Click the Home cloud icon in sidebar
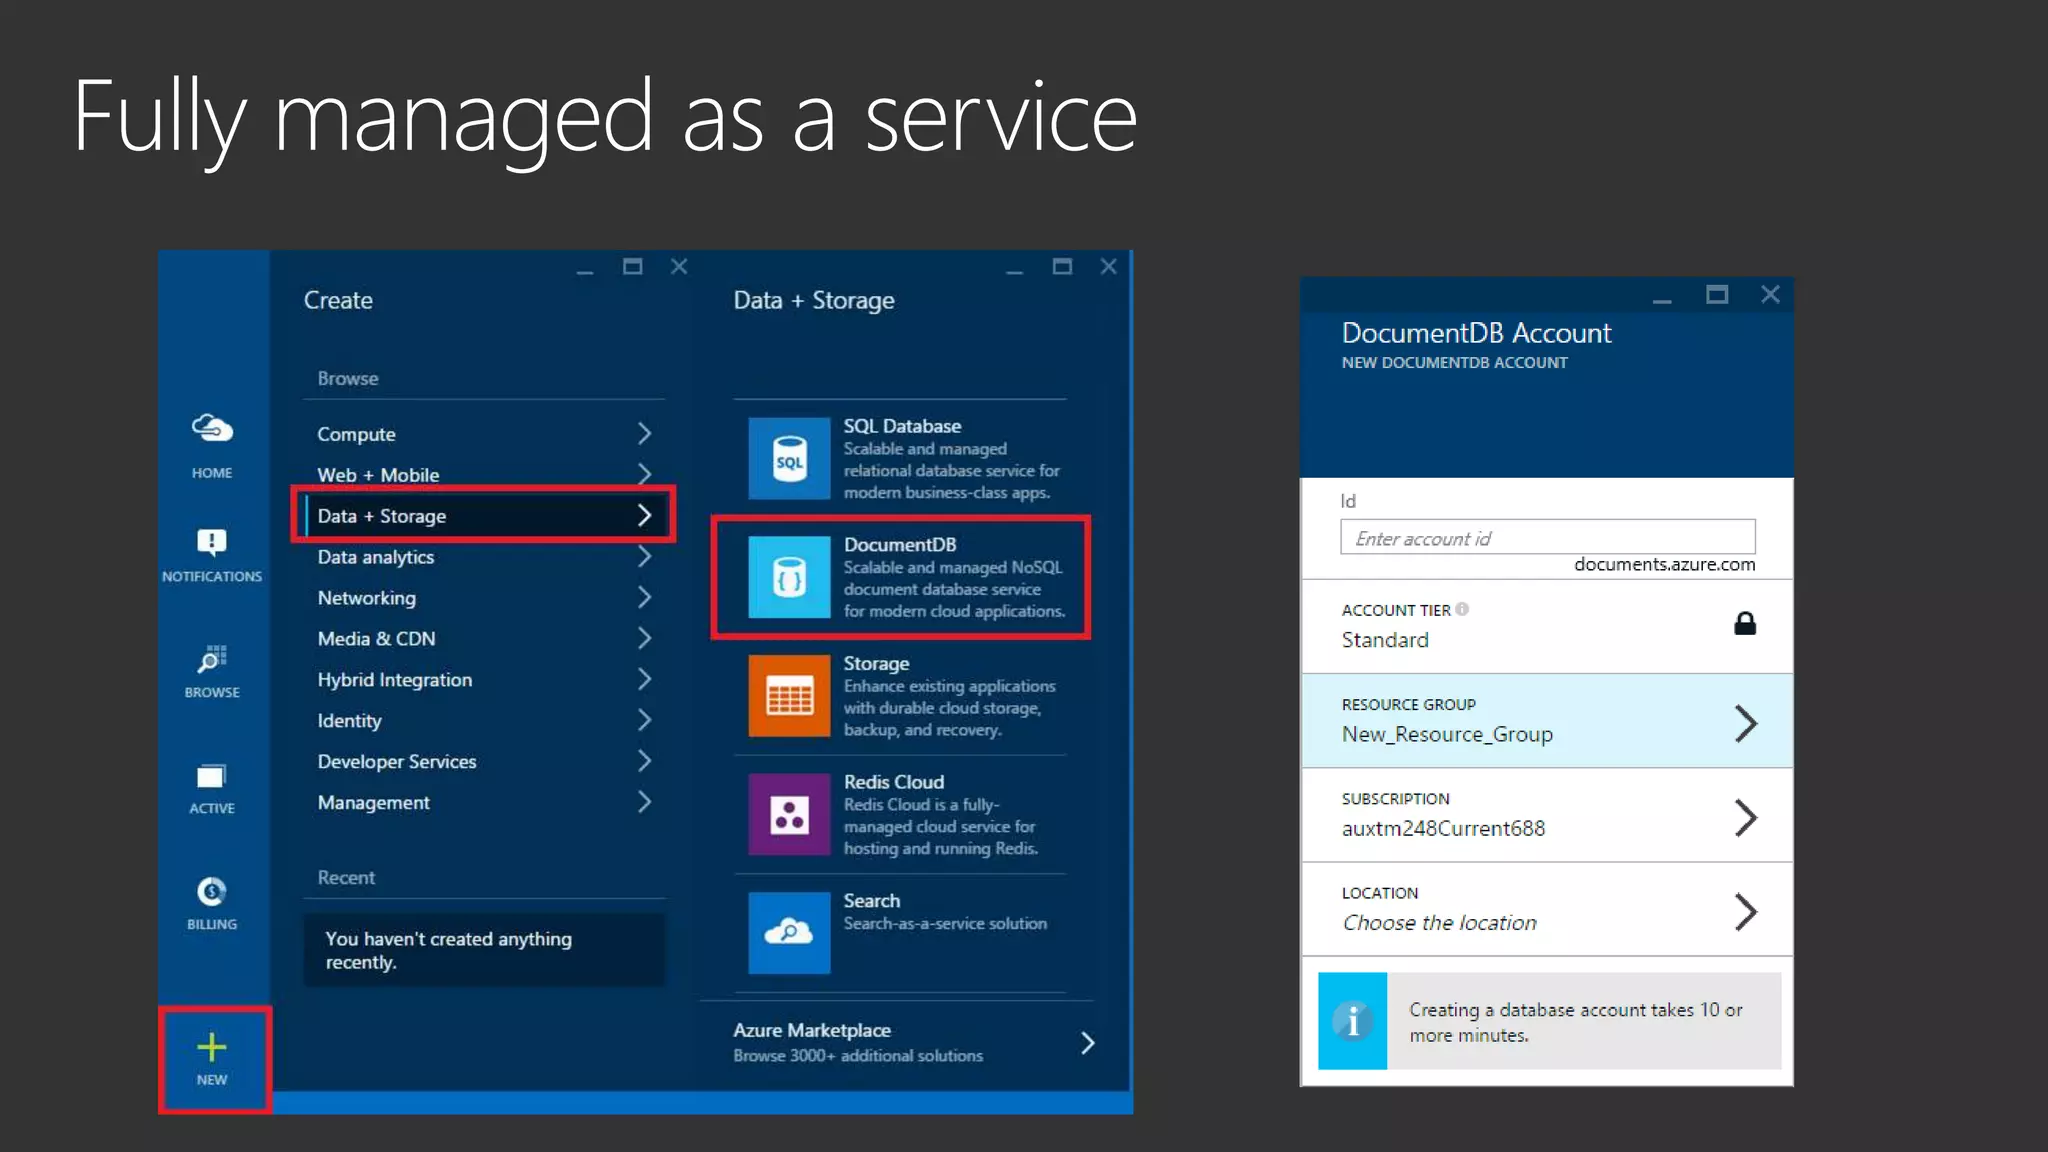This screenshot has height=1152, width=2048. point(212,429)
